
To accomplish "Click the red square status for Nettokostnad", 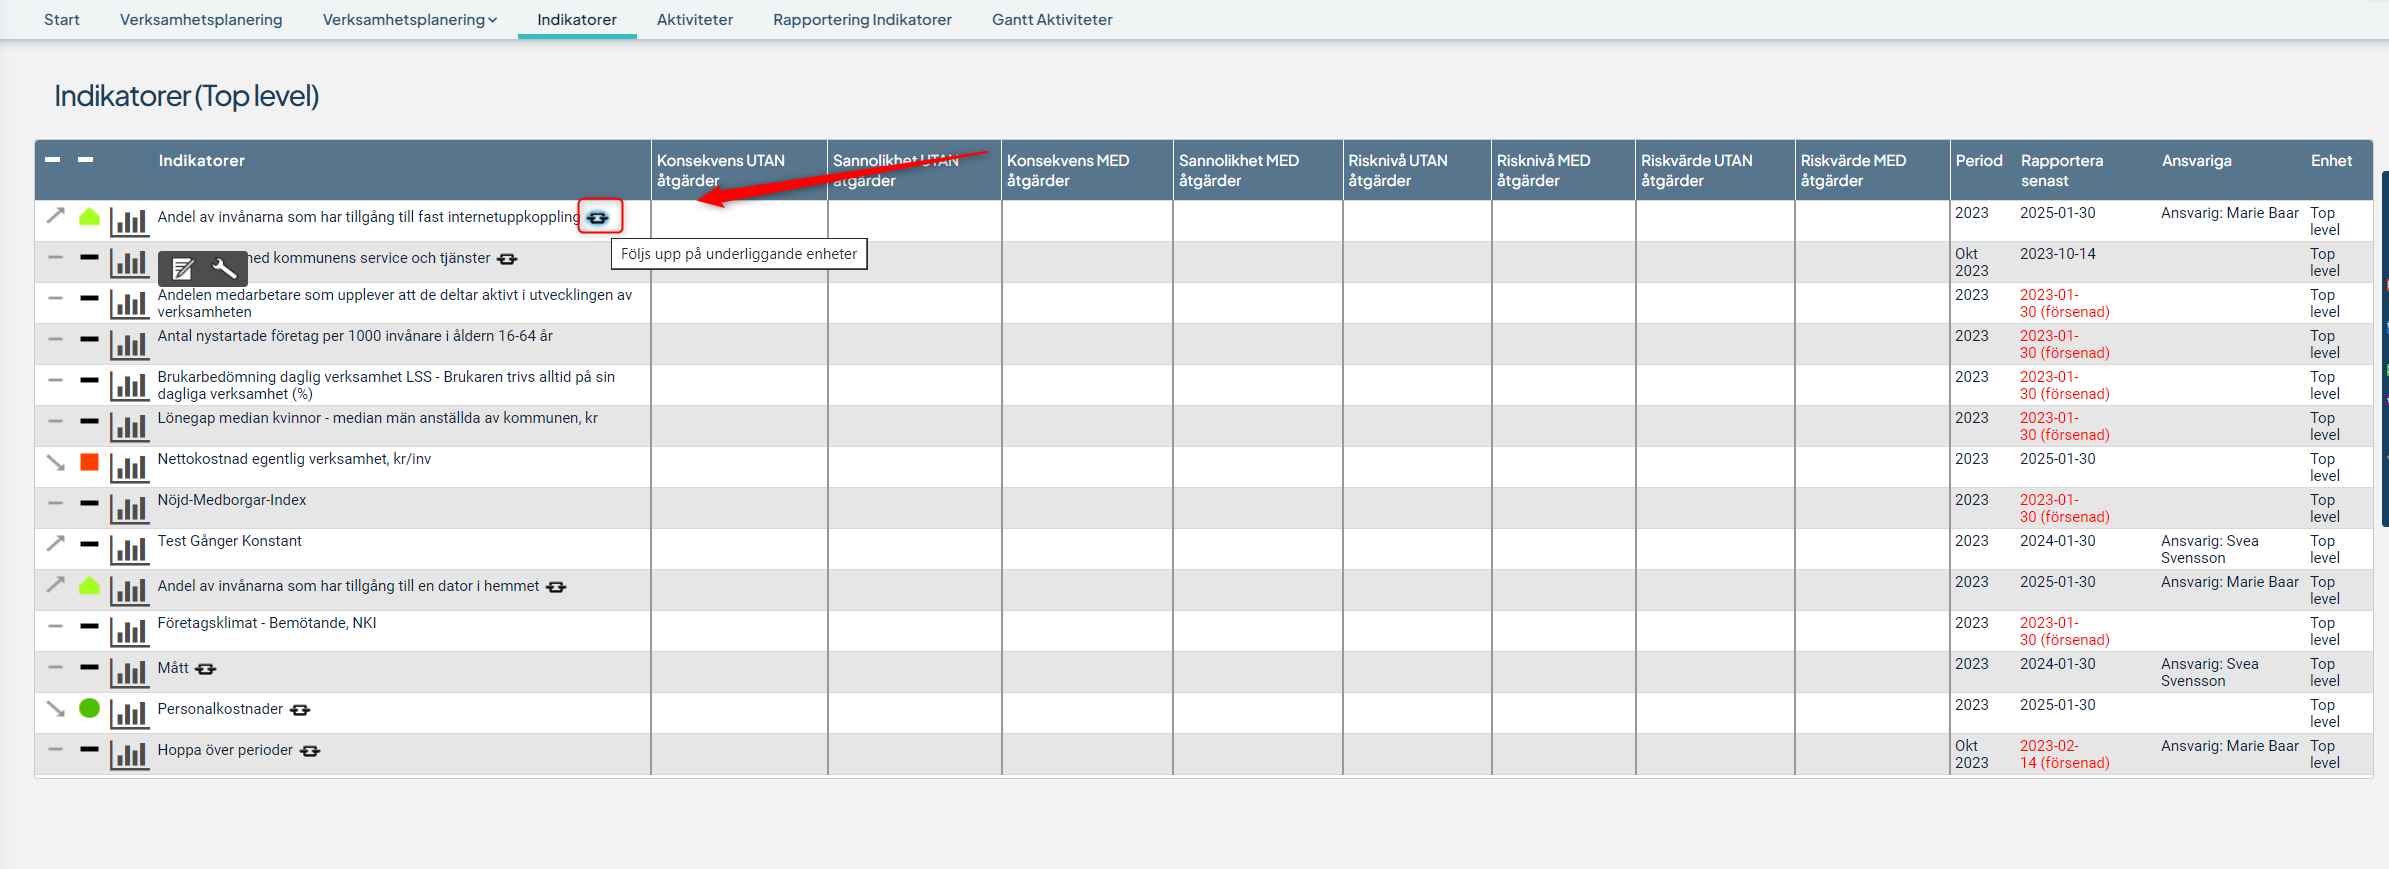I will 89,462.
